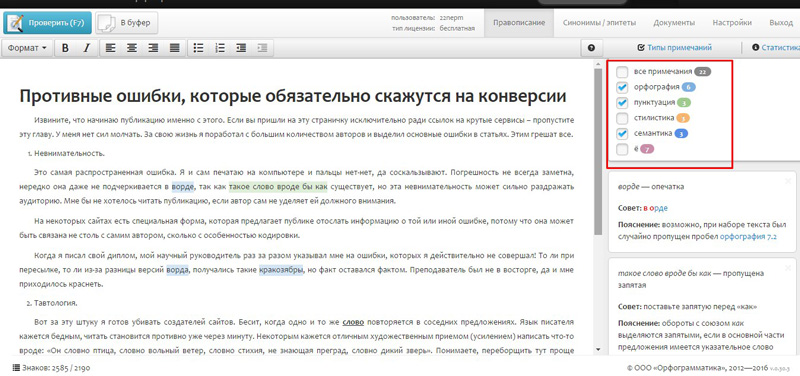Click the highlighted word ворде in the text
Screen dimensions: 800x376
tap(183, 187)
